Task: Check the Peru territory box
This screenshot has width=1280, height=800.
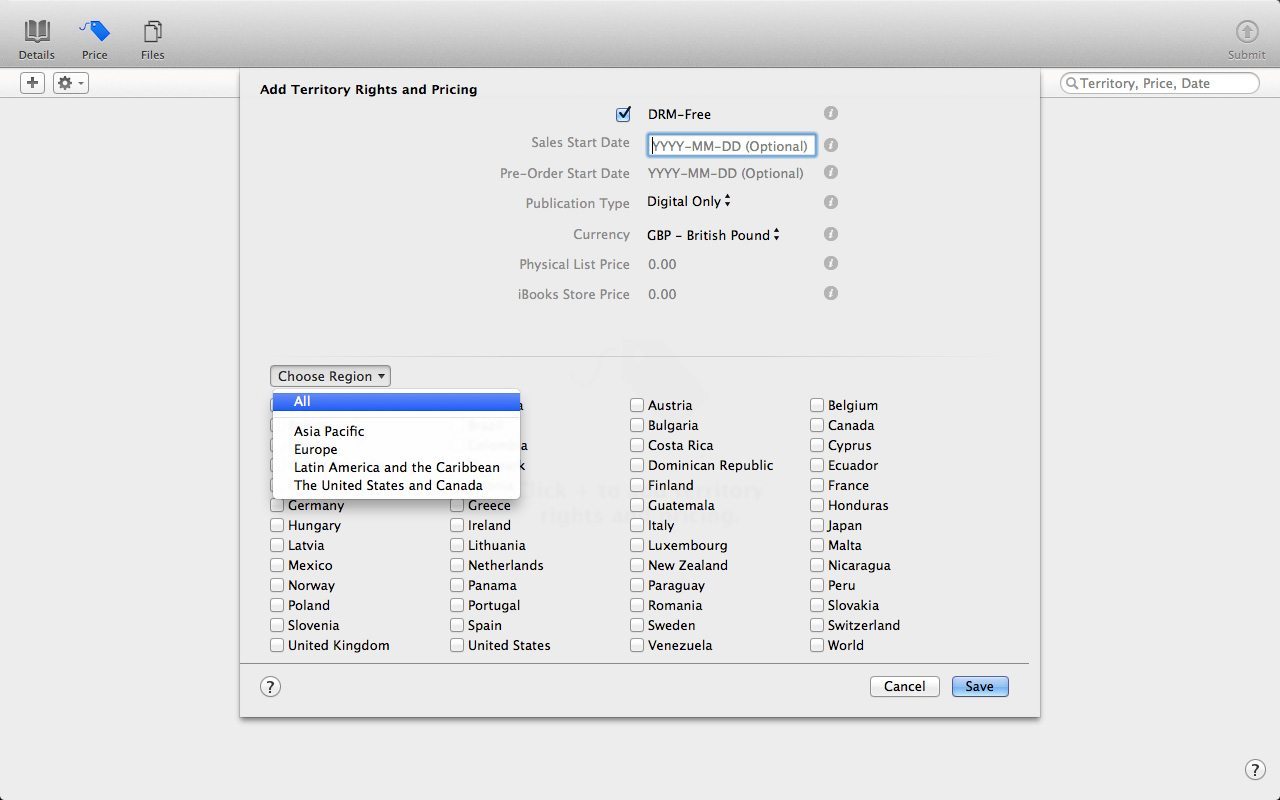Action: 817,585
